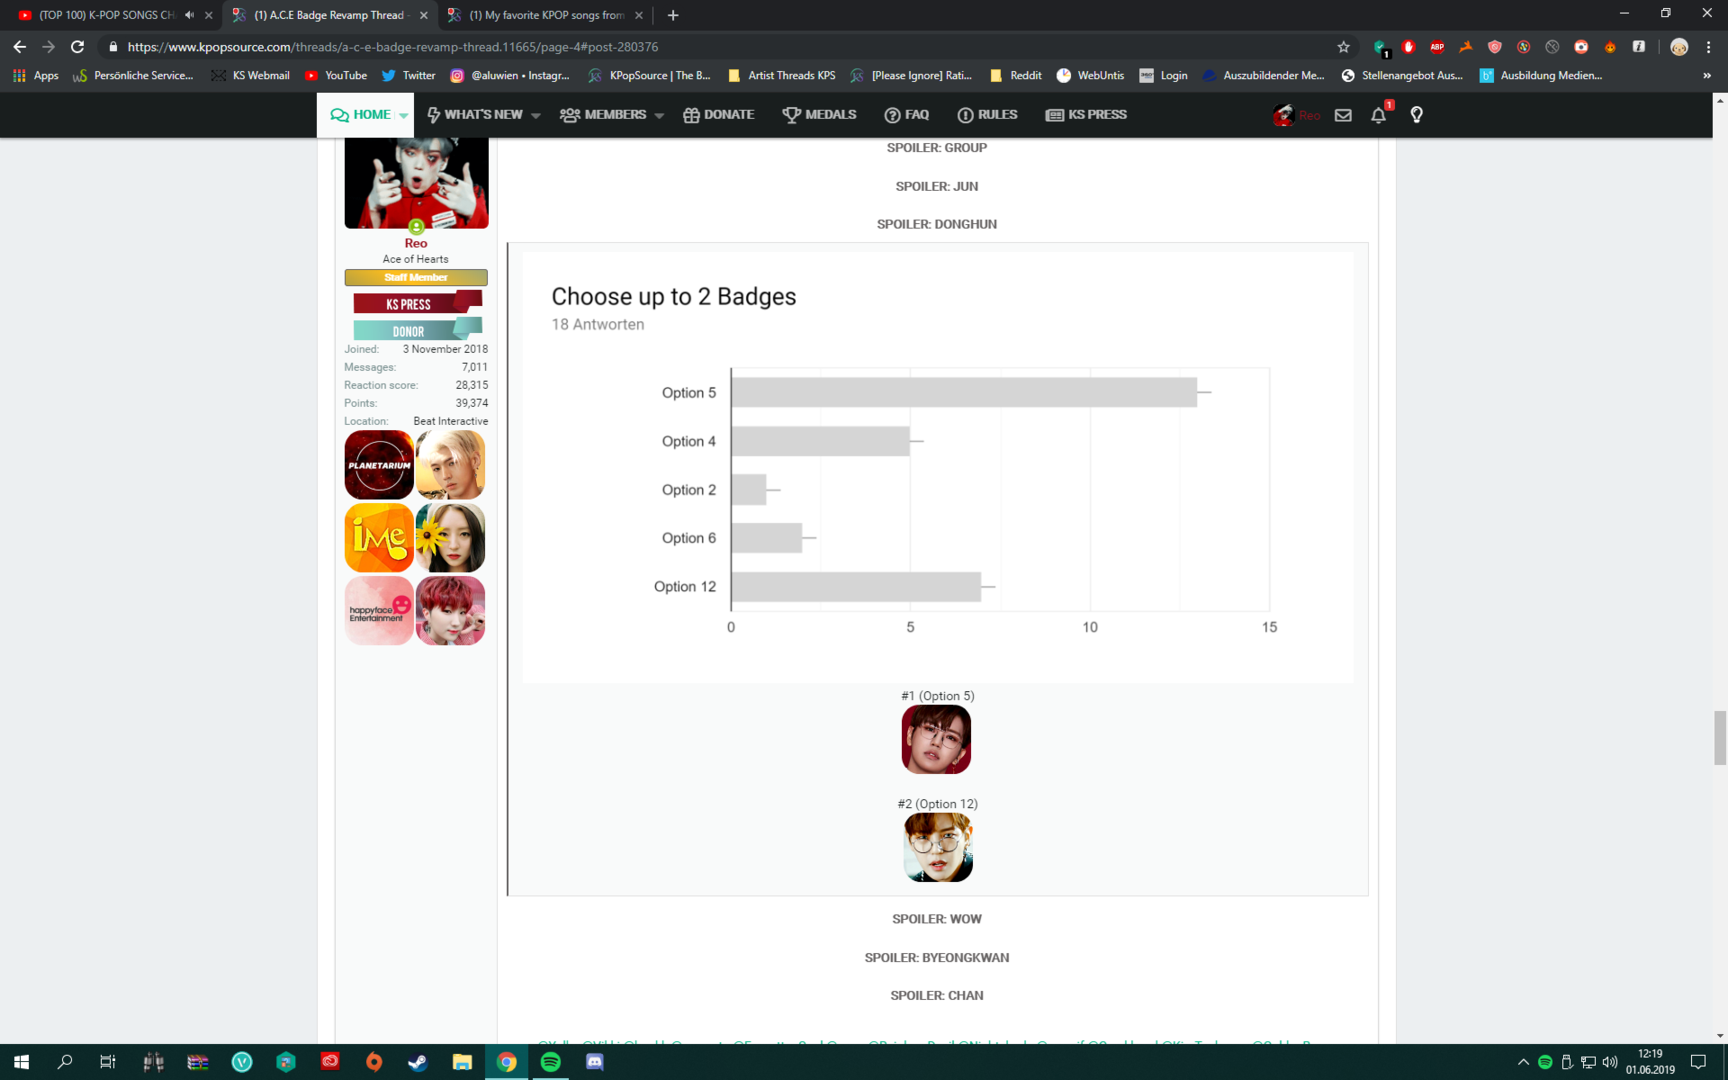Screen dimensions: 1728x1080
Task: Open a new tab with plus icon
Action: click(x=673, y=15)
